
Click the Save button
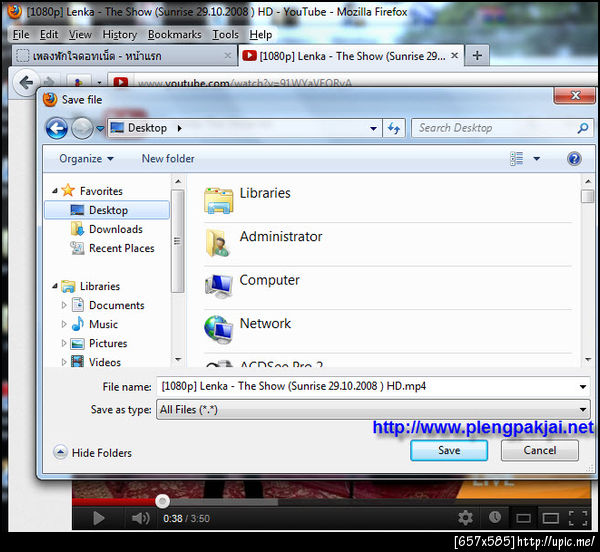449,450
